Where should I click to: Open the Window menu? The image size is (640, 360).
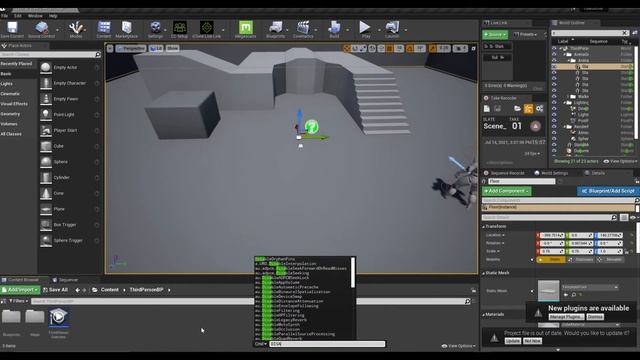[35, 16]
